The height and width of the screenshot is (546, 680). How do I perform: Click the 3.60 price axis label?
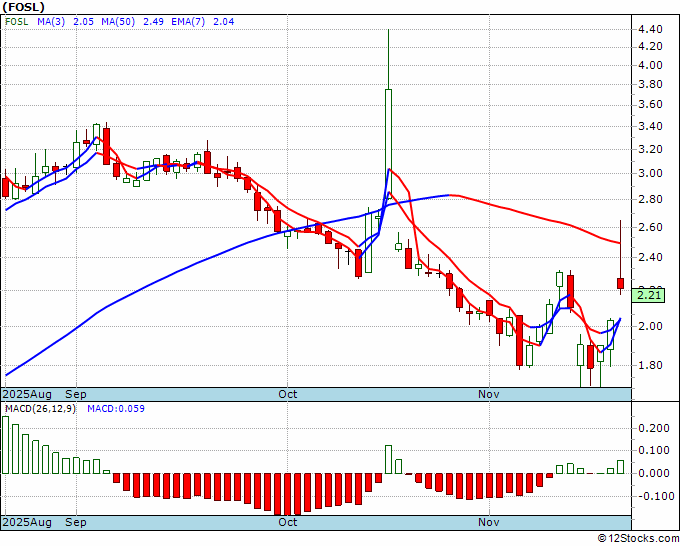[650, 105]
